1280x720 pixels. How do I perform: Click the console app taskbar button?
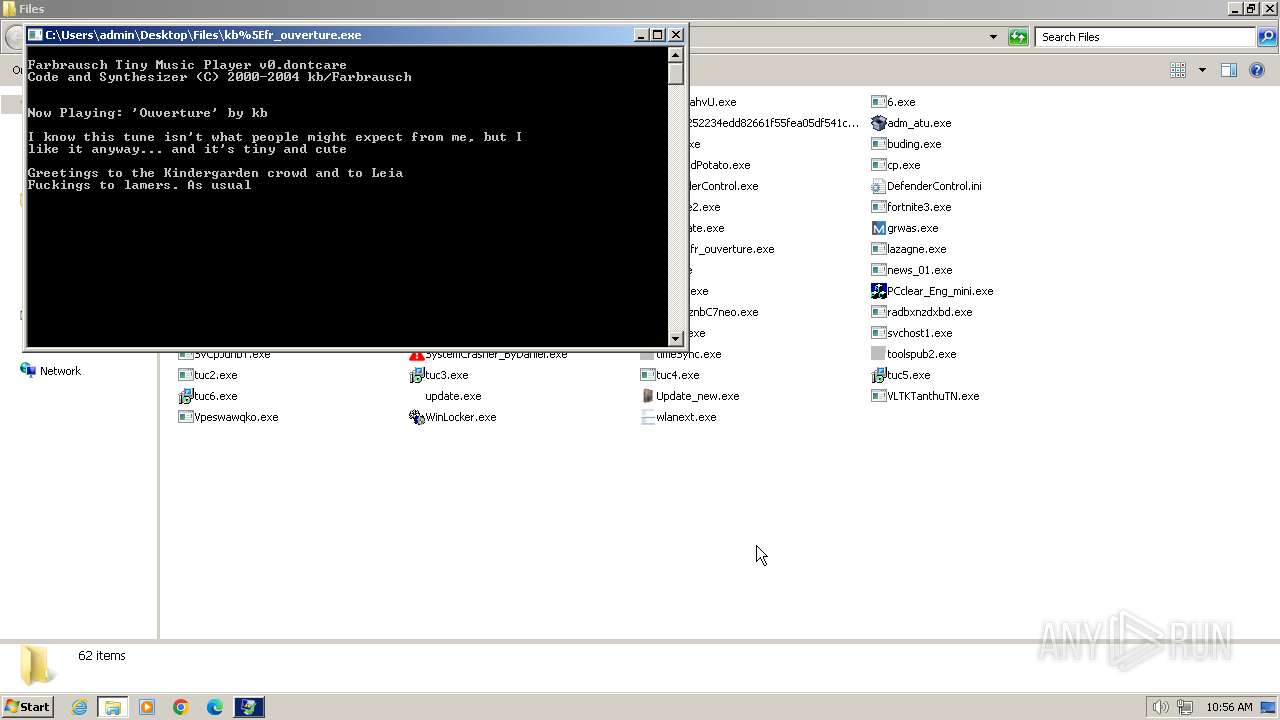coord(249,707)
